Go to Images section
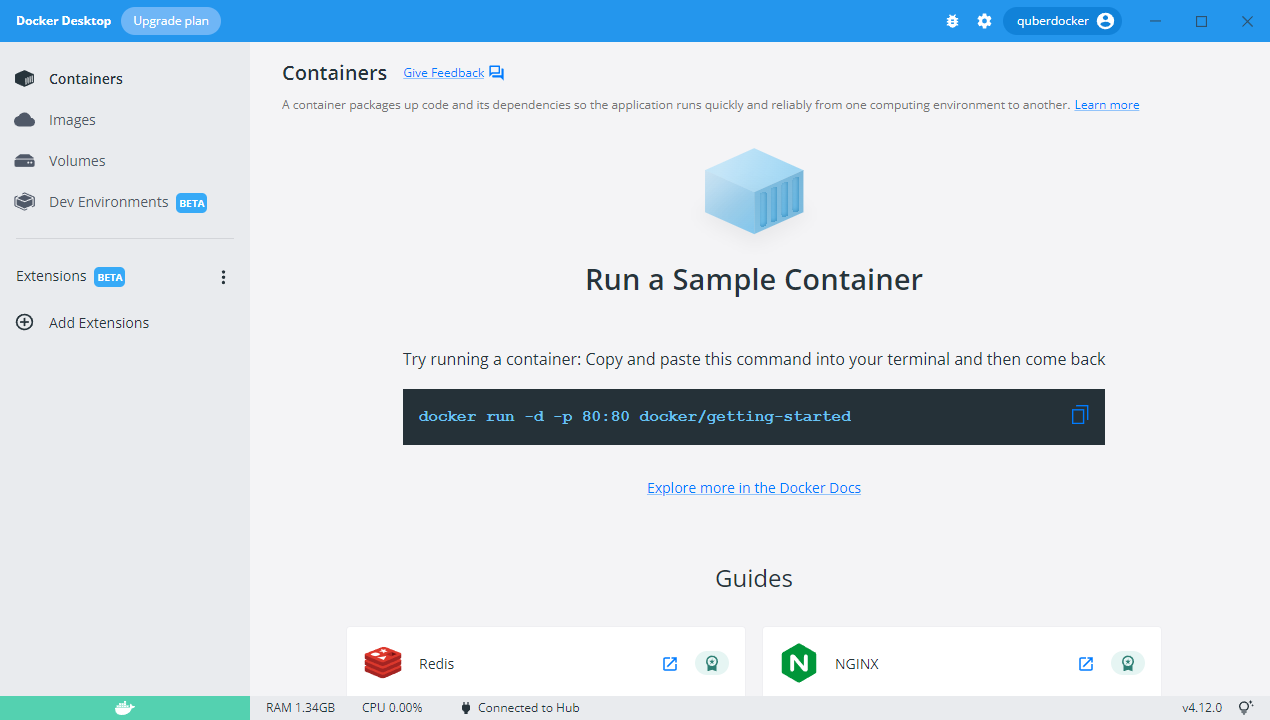This screenshot has width=1270, height=720. pos(72,120)
